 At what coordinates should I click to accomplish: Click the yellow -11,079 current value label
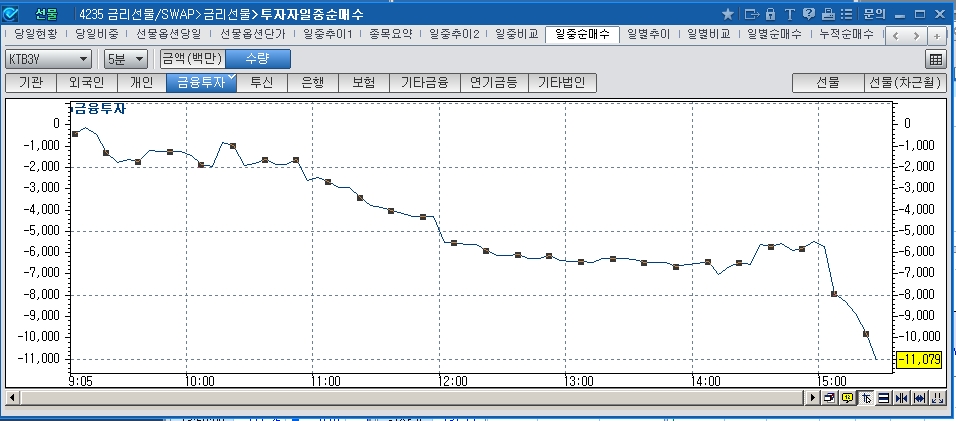pyautogui.click(x=919, y=359)
